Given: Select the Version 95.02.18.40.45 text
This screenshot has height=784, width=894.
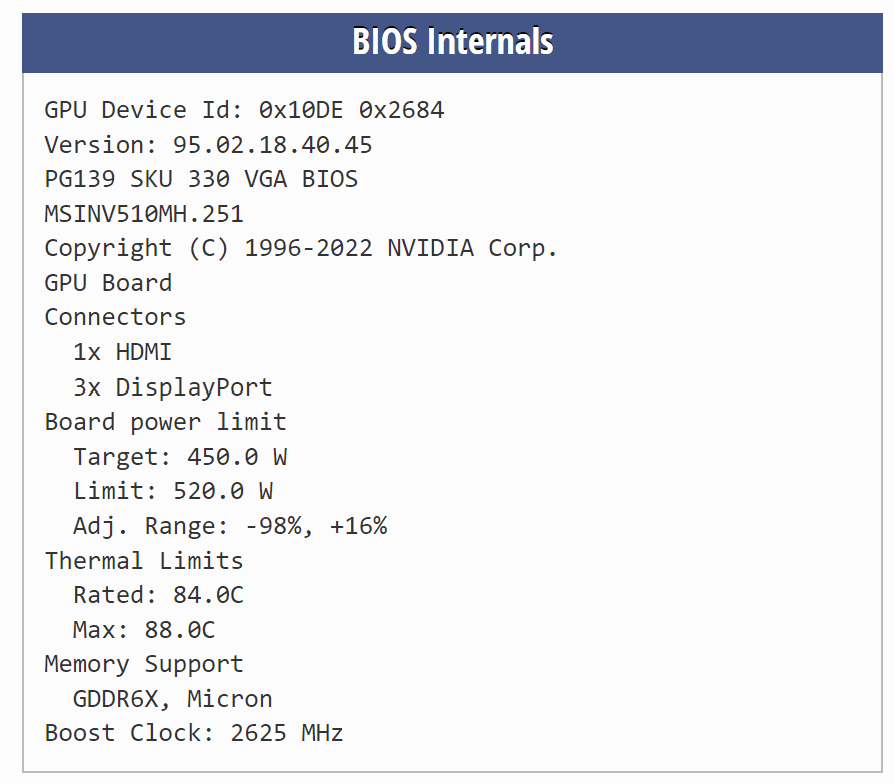Looking at the screenshot, I should click(208, 145).
